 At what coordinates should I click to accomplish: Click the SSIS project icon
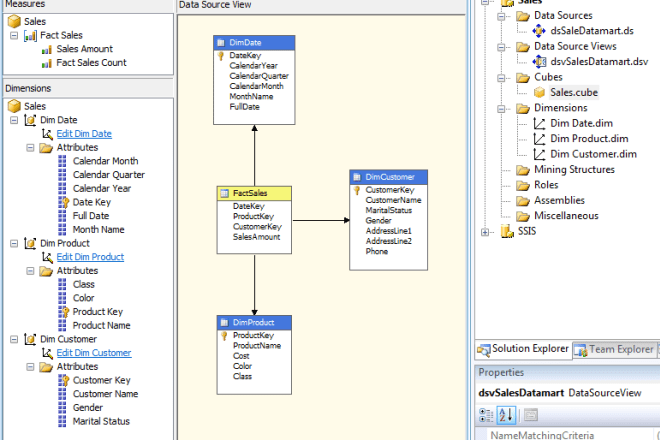pyautogui.click(x=507, y=231)
